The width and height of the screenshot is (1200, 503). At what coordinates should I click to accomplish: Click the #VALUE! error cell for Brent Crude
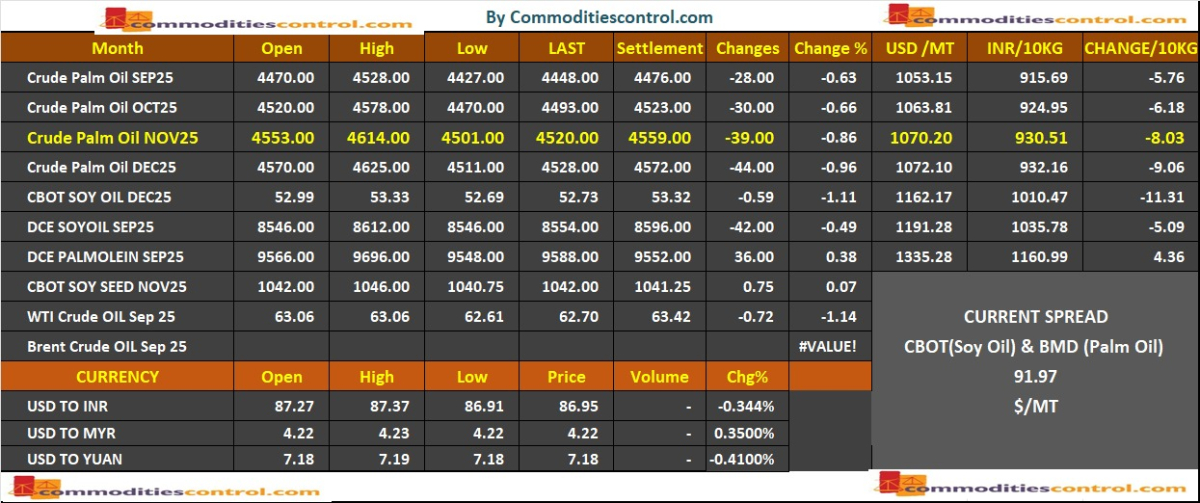point(830,347)
